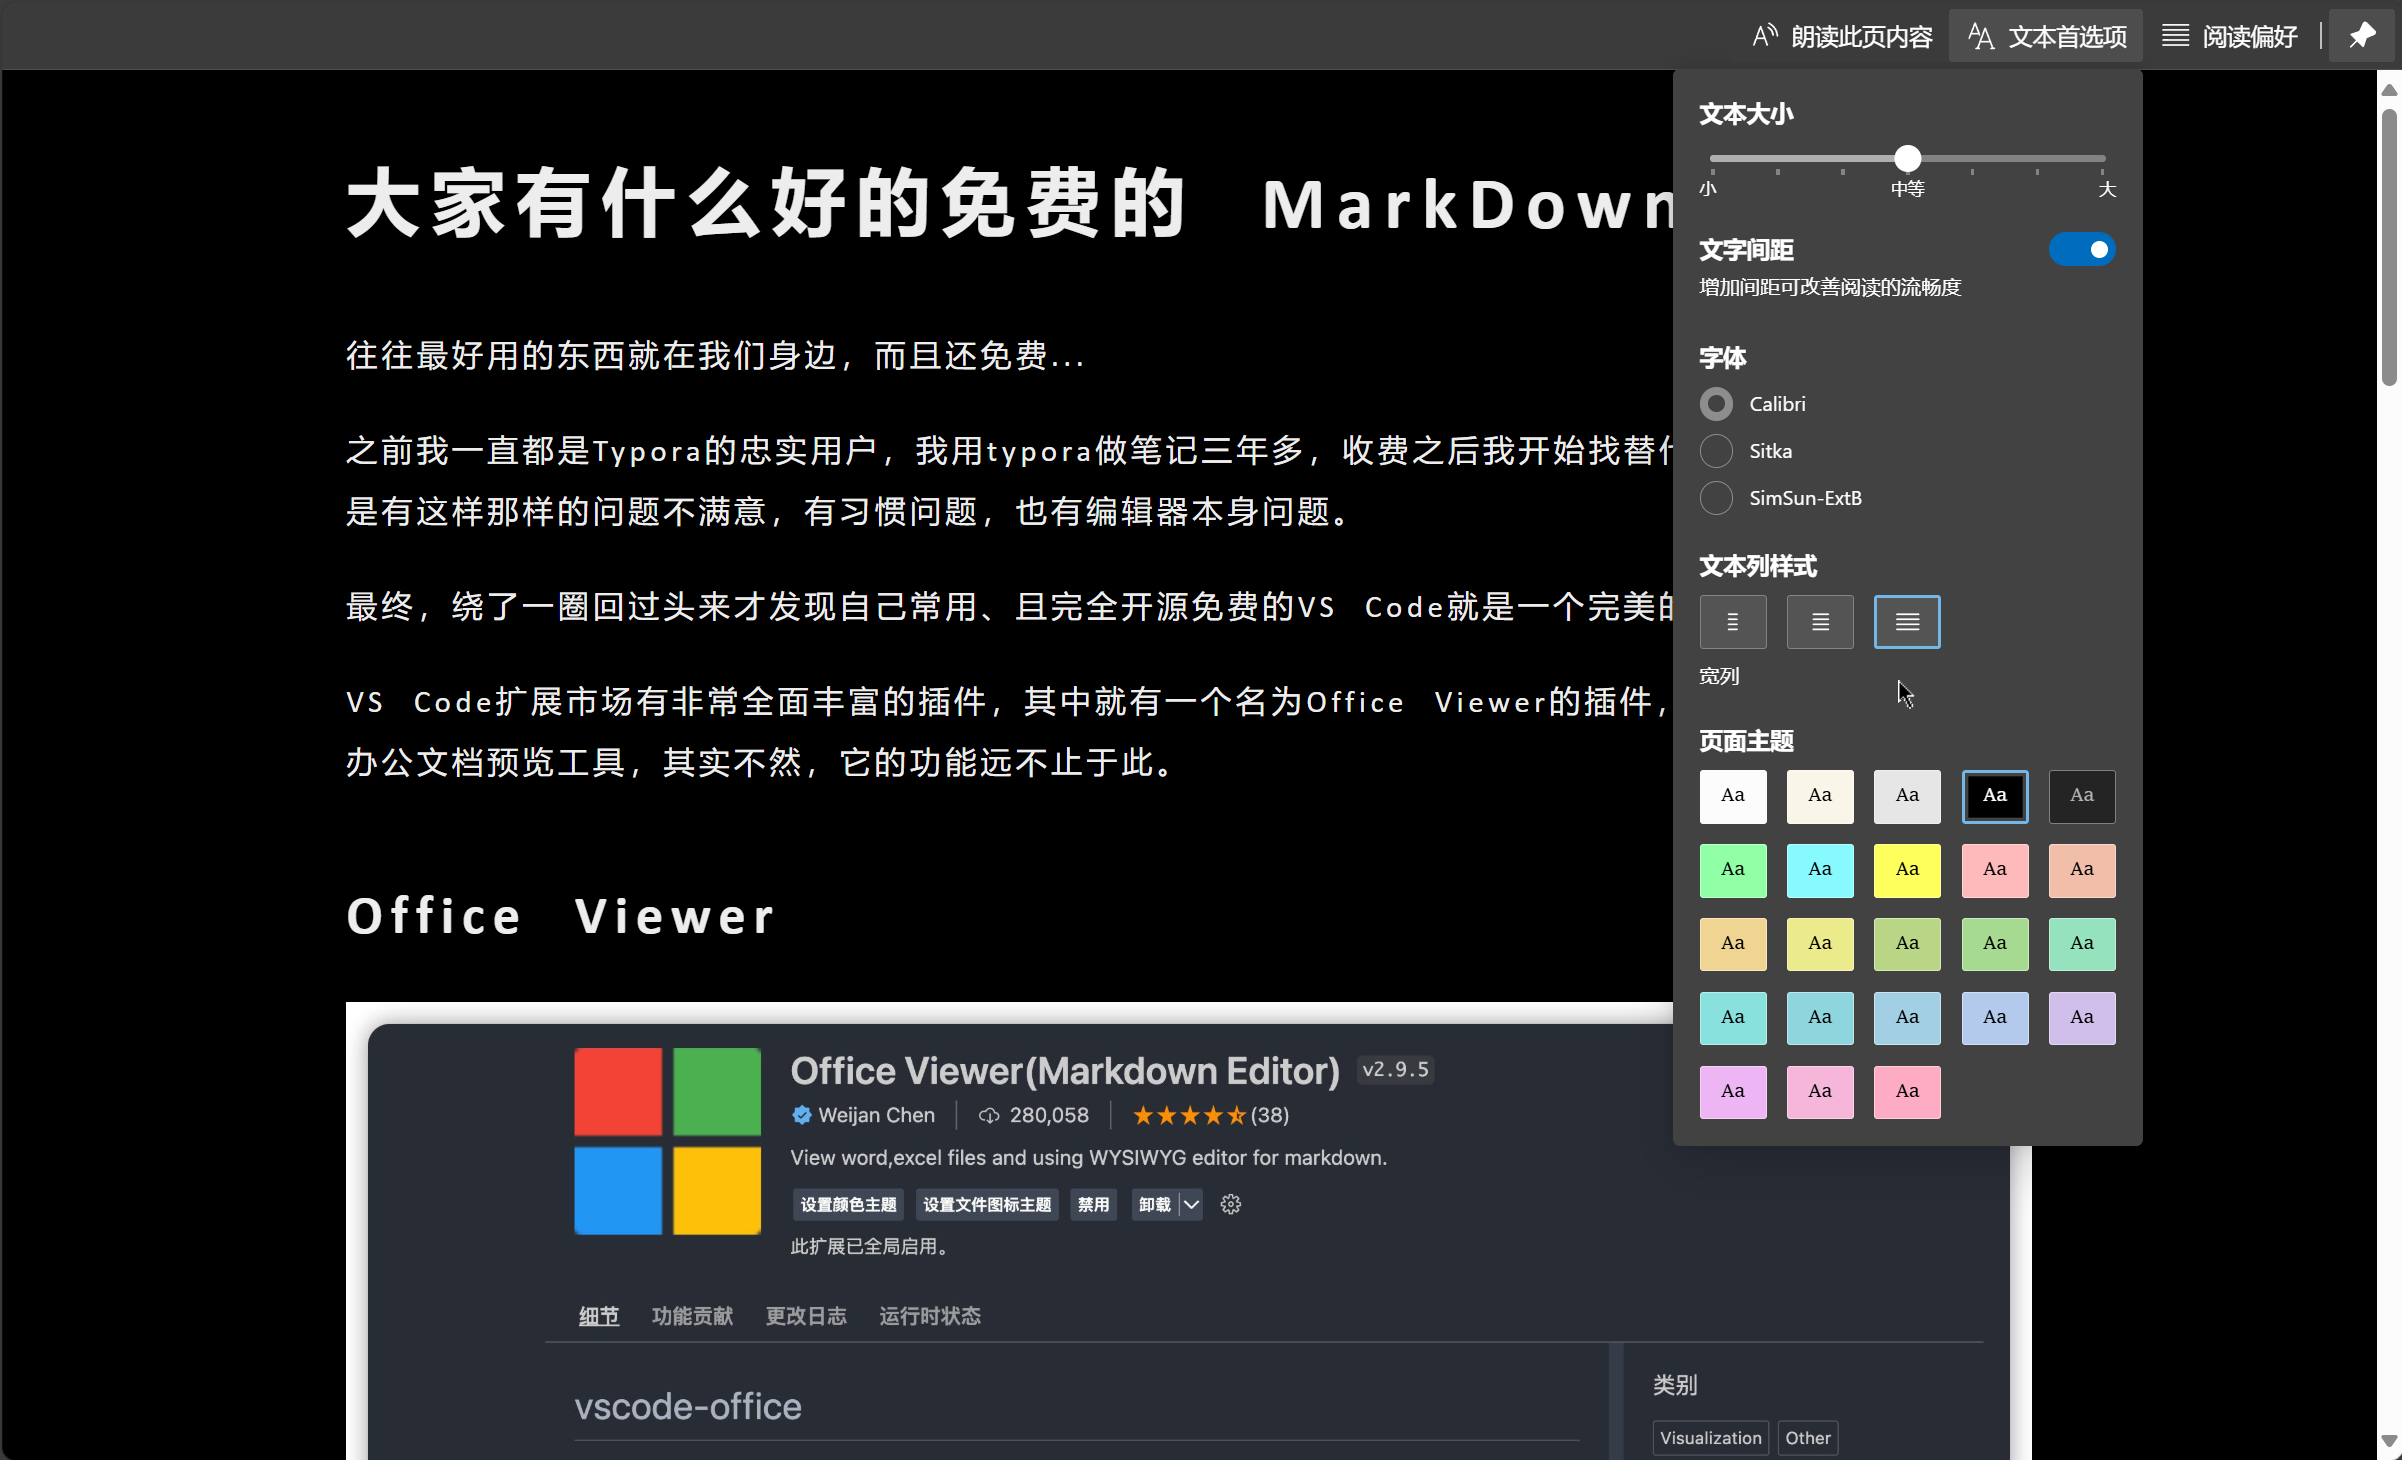Choose the SimSun-ExtB font option
This screenshot has width=2402, height=1460.
pos(1716,498)
